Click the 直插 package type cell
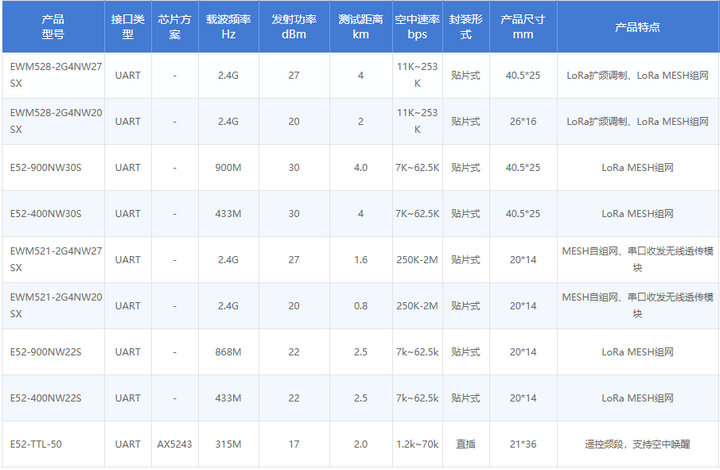Viewport: 720px width, 470px height. pos(465,444)
